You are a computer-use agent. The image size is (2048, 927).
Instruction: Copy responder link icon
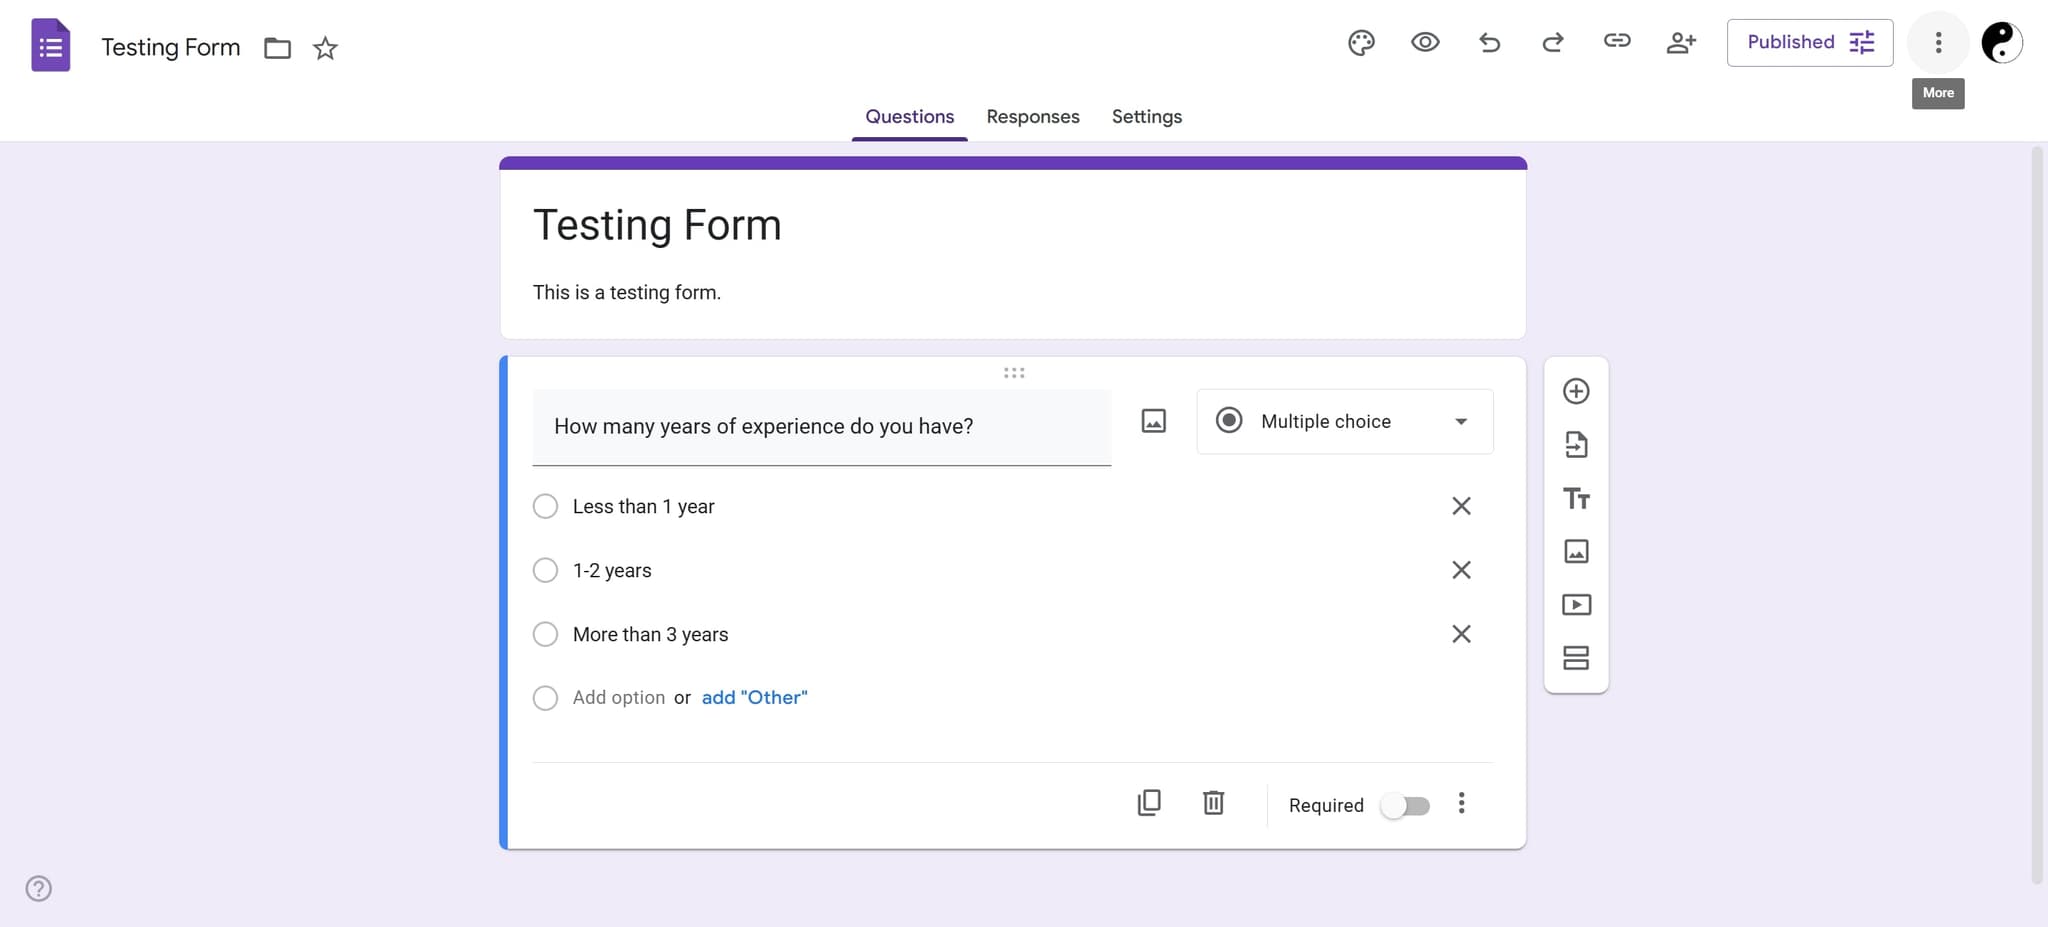tap(1617, 41)
